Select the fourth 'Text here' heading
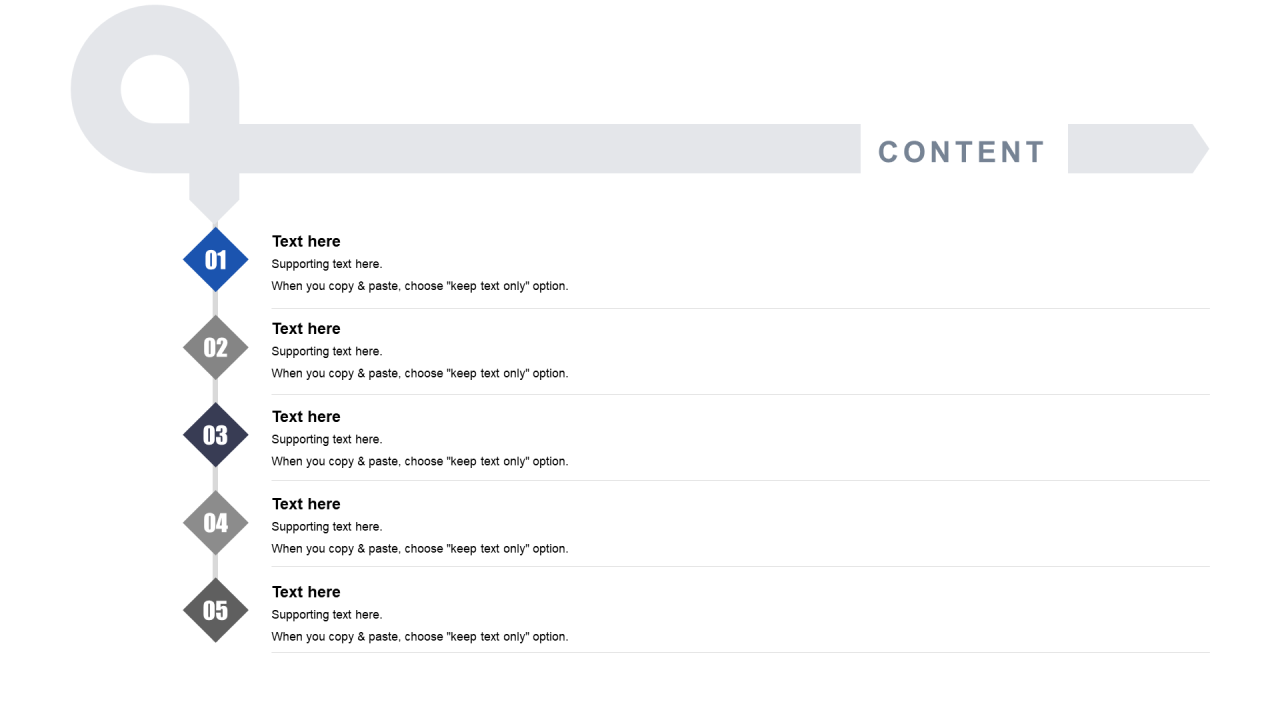This screenshot has height=720, width=1280. tap(306, 504)
